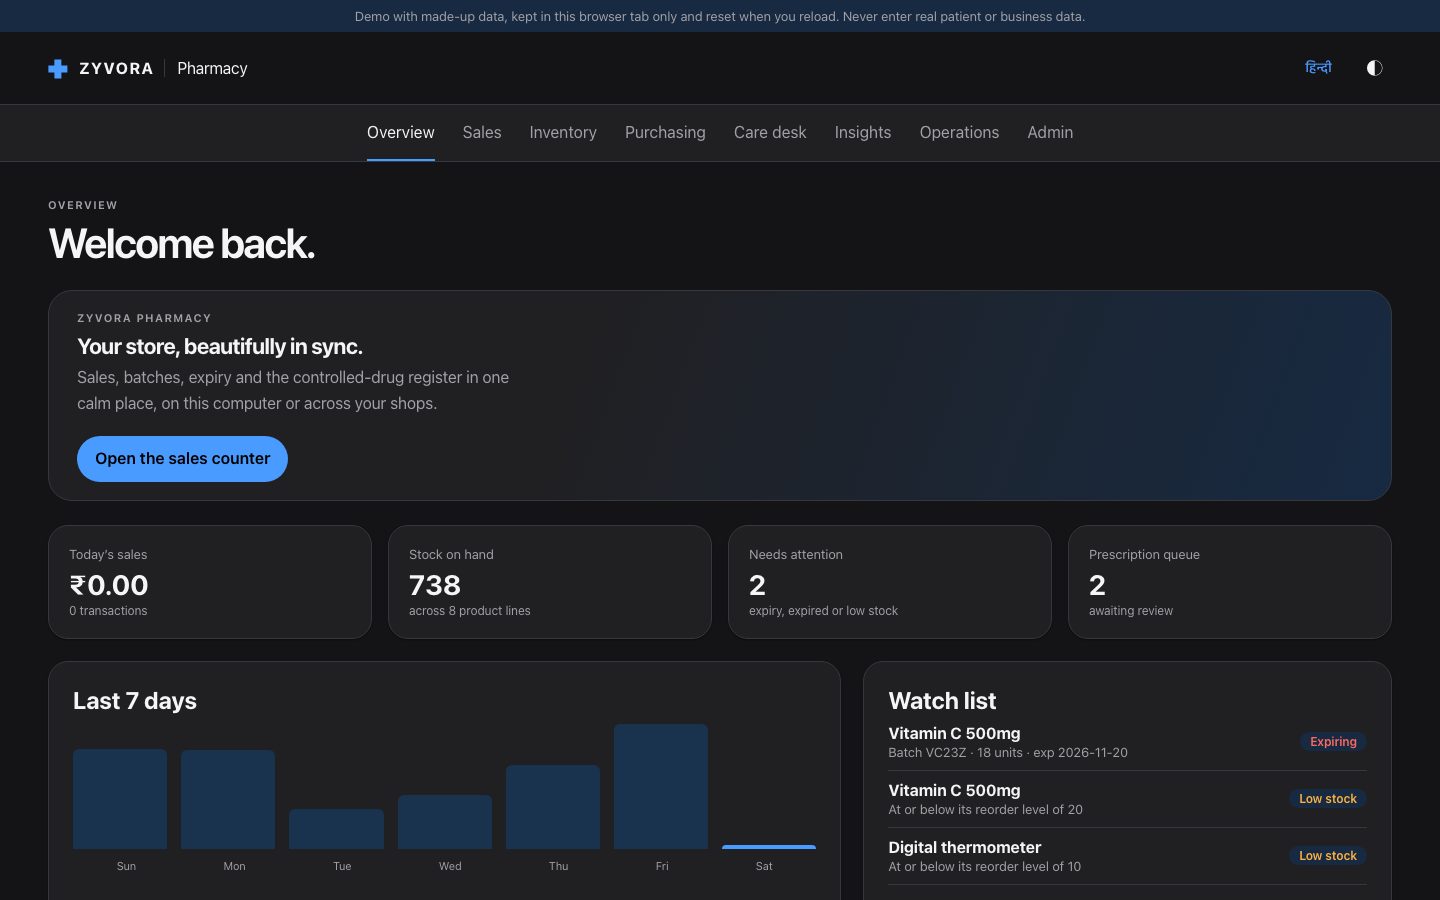1440x900 pixels.
Task: Open the Prescription queue card
Action: pyautogui.click(x=1230, y=582)
